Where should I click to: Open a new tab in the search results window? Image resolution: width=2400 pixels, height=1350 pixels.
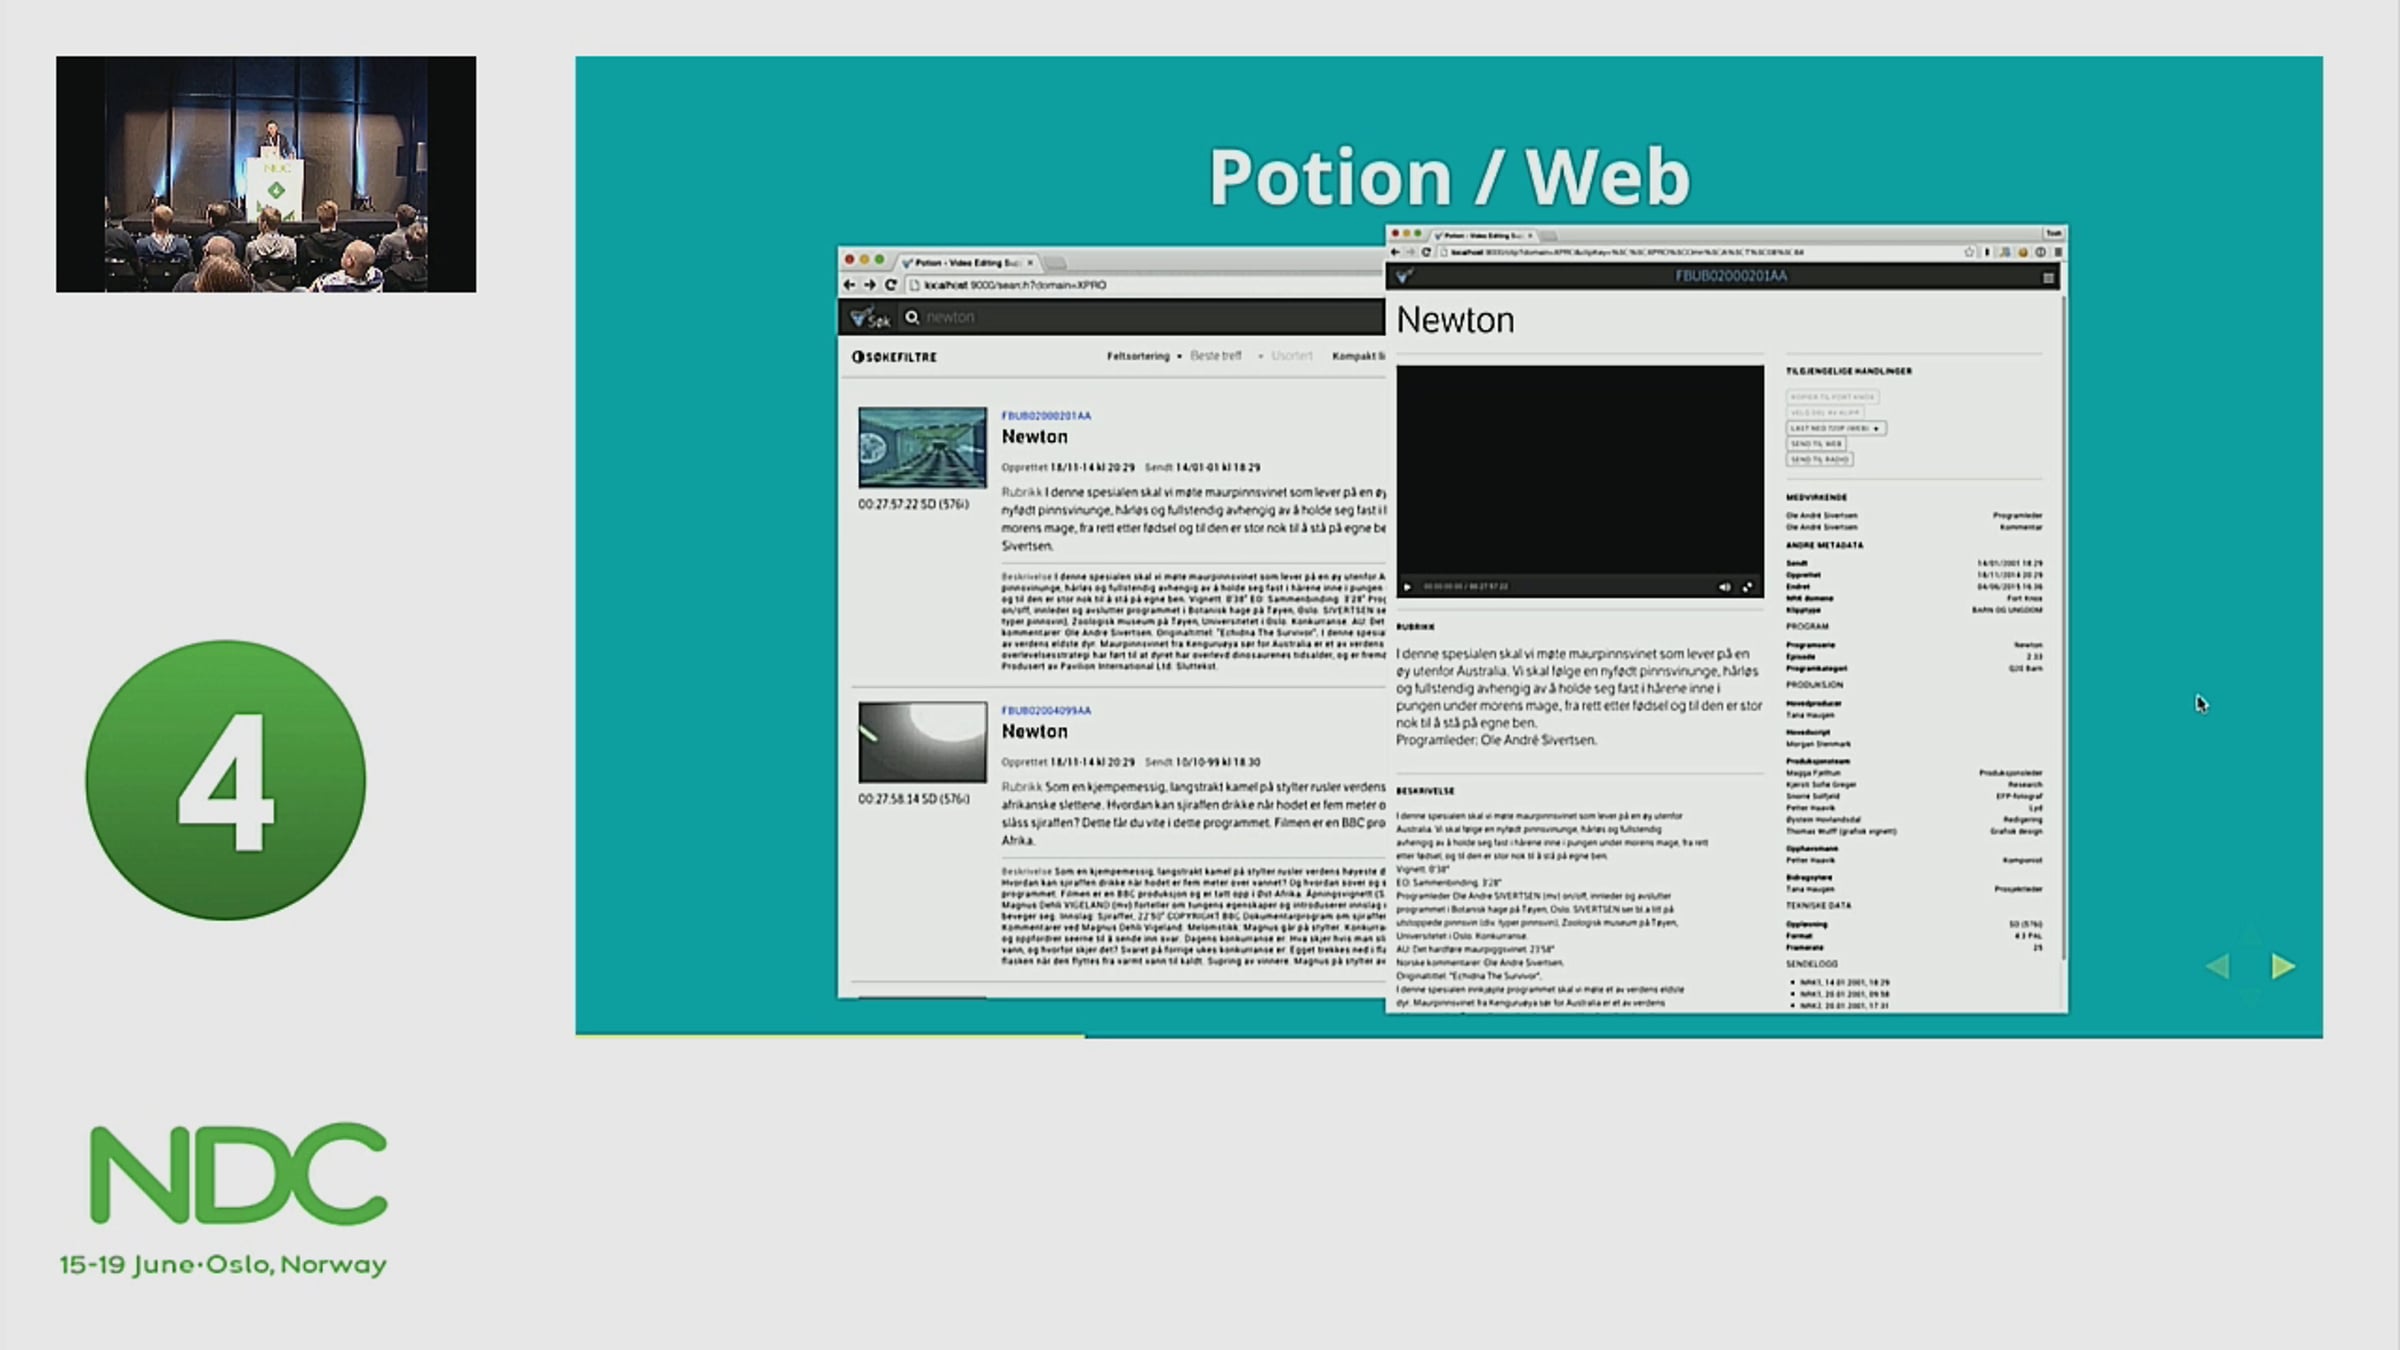tap(1056, 263)
